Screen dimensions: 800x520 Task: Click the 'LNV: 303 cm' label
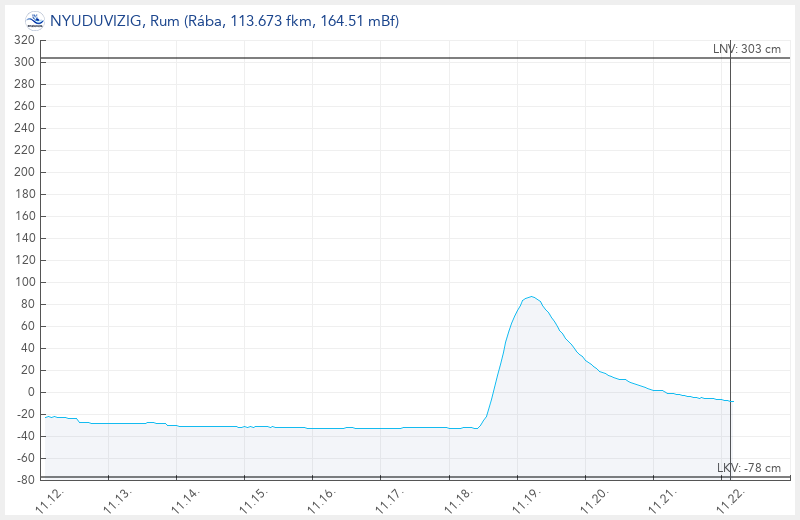(x=754, y=49)
